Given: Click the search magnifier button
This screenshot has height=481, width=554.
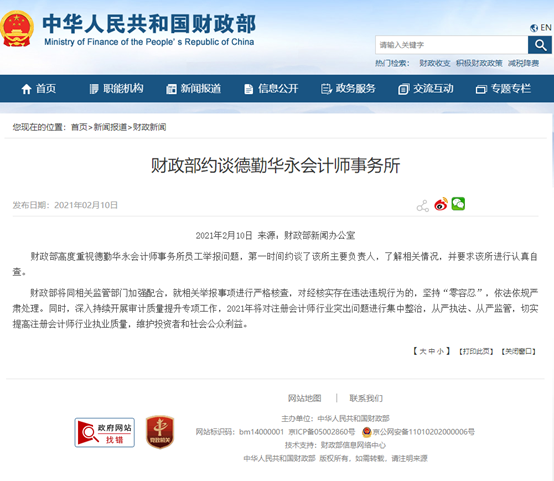Looking at the screenshot, I should tap(540, 45).
